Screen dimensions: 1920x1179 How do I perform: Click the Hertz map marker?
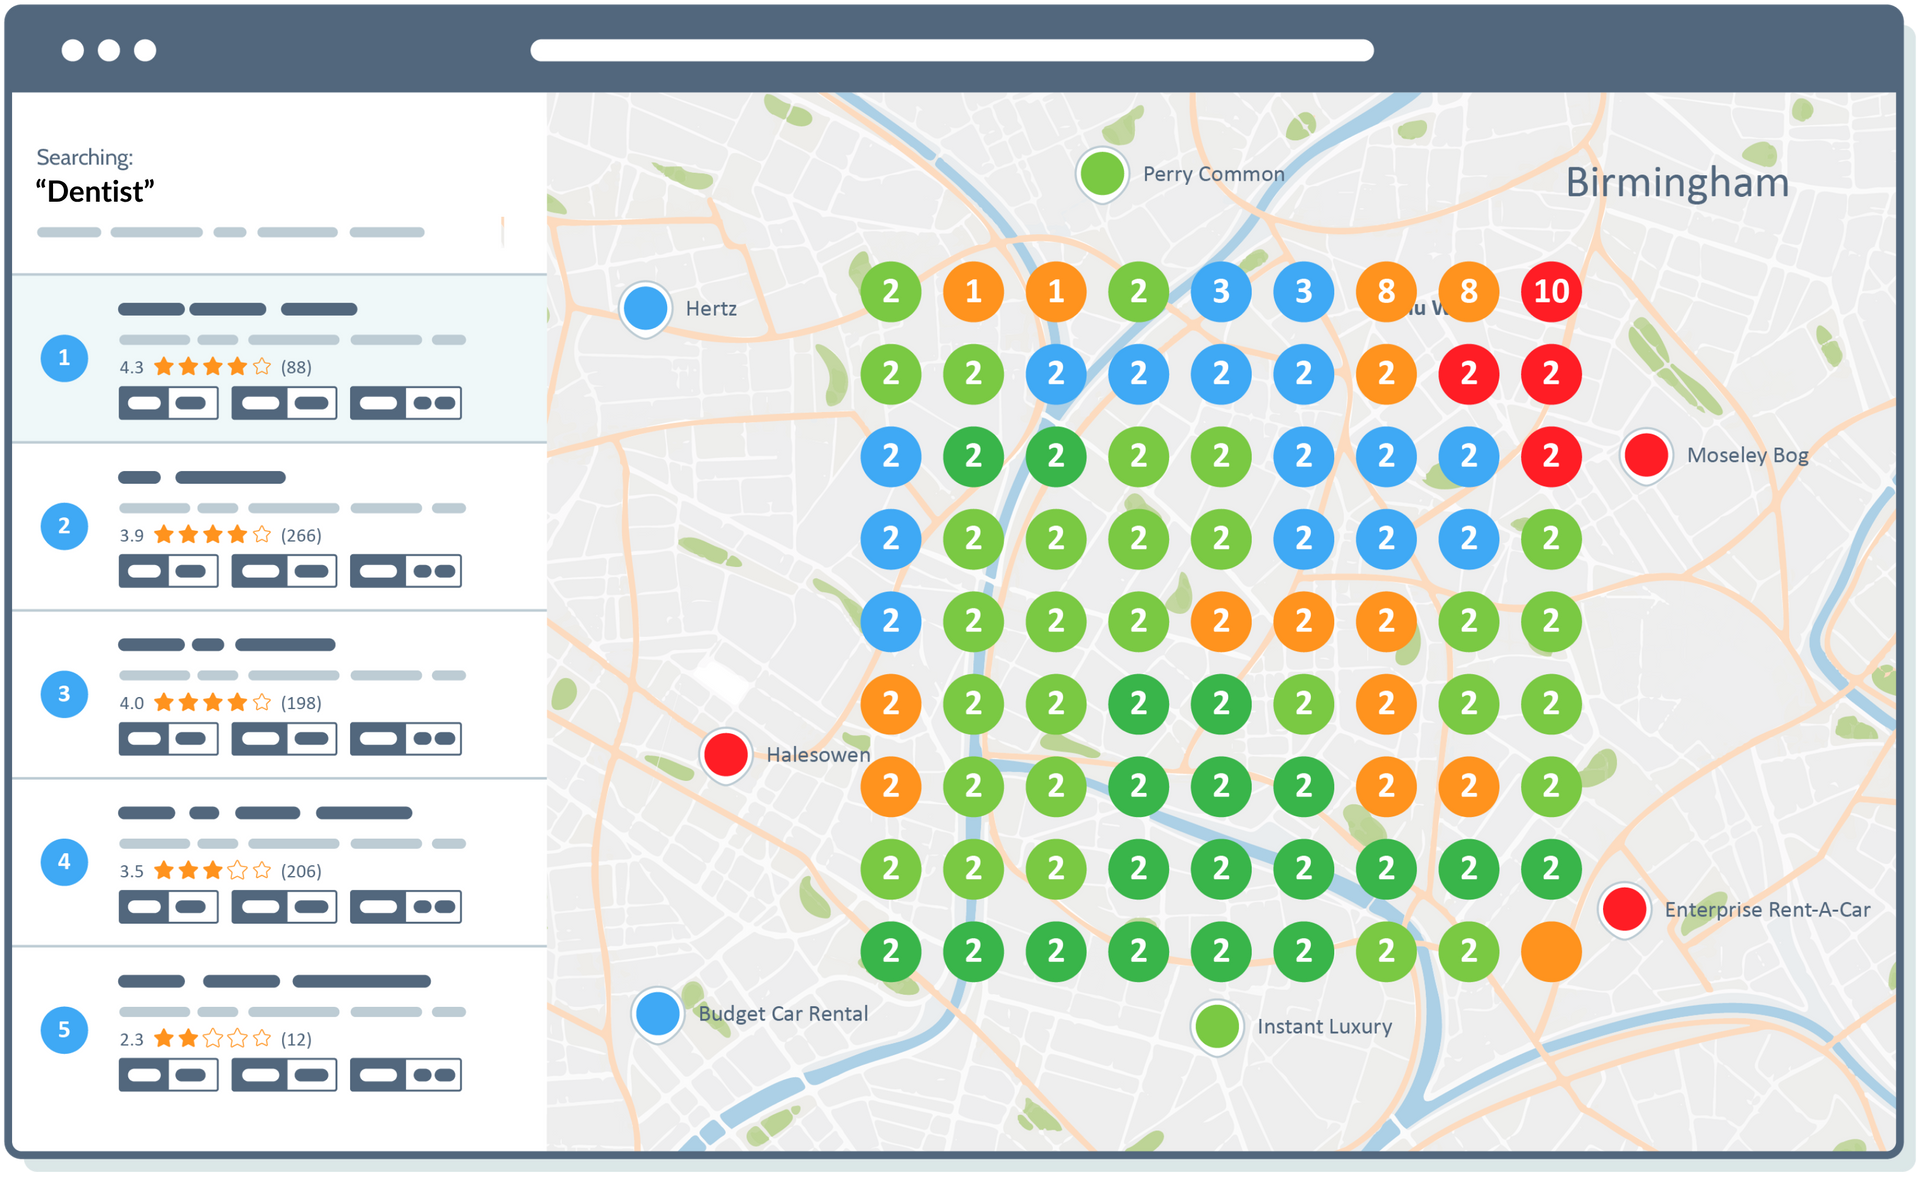[x=645, y=308]
